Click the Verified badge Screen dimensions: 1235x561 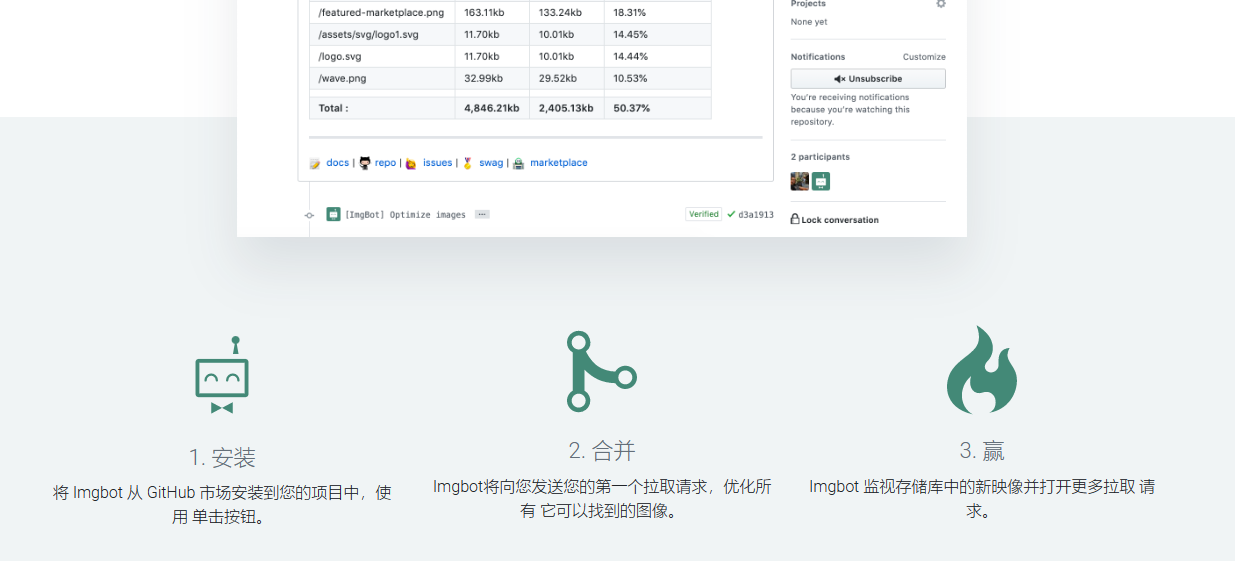704,214
